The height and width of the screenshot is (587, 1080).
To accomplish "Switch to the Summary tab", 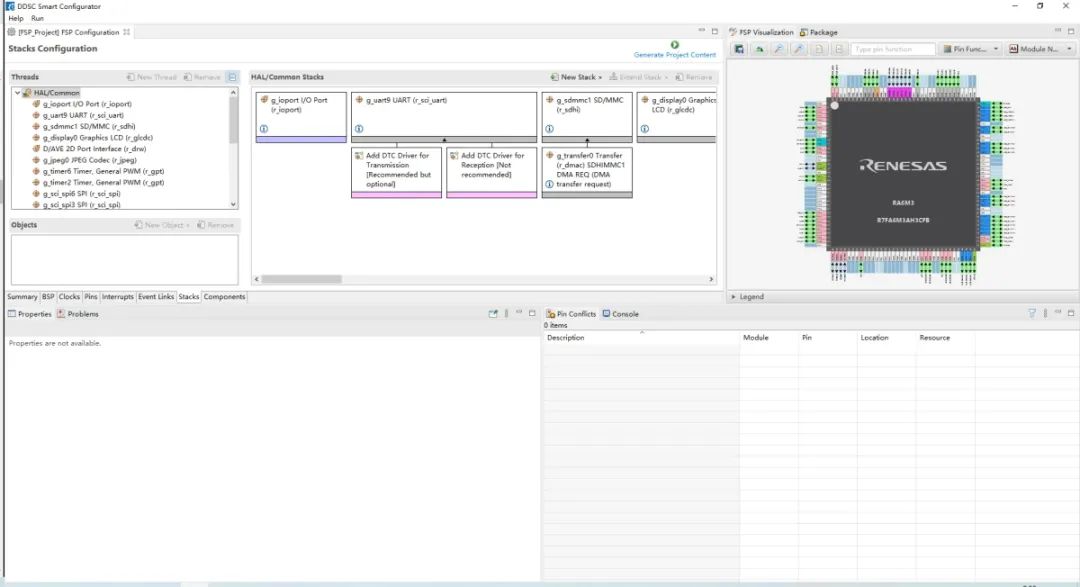I will tap(22, 297).
